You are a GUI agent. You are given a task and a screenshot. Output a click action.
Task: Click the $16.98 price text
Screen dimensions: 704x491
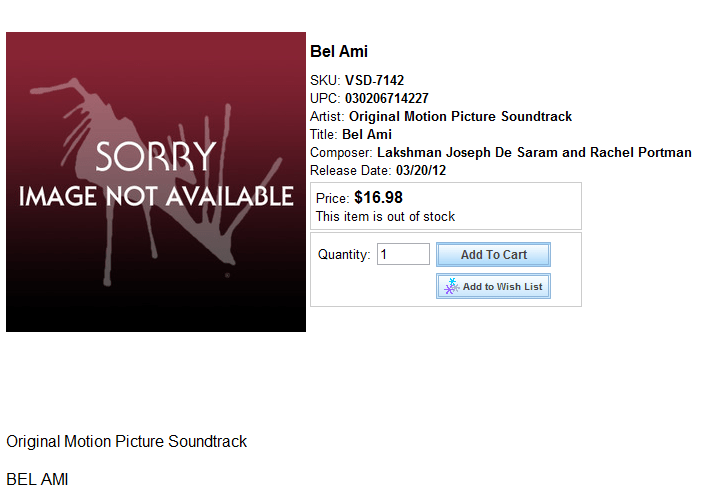coord(378,197)
